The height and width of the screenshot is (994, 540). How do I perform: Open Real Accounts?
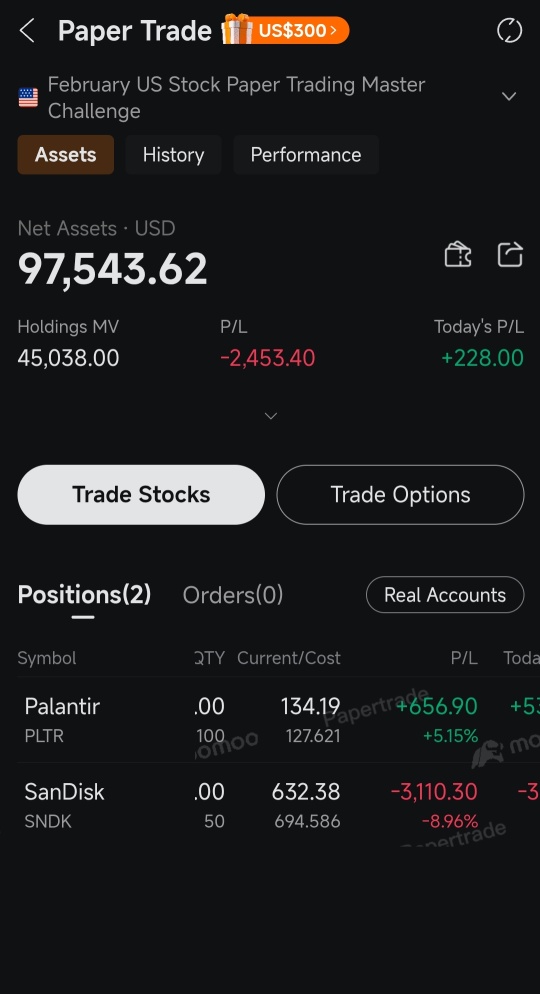click(x=445, y=595)
